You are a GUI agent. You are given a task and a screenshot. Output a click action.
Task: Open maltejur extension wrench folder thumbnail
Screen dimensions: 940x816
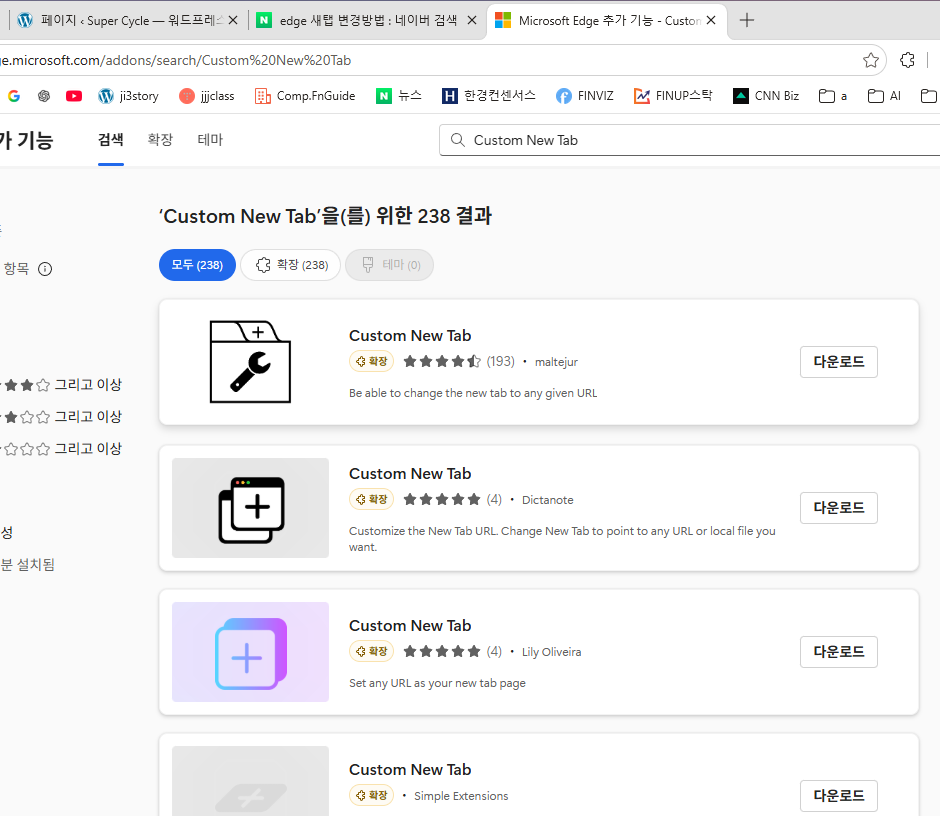(x=251, y=362)
